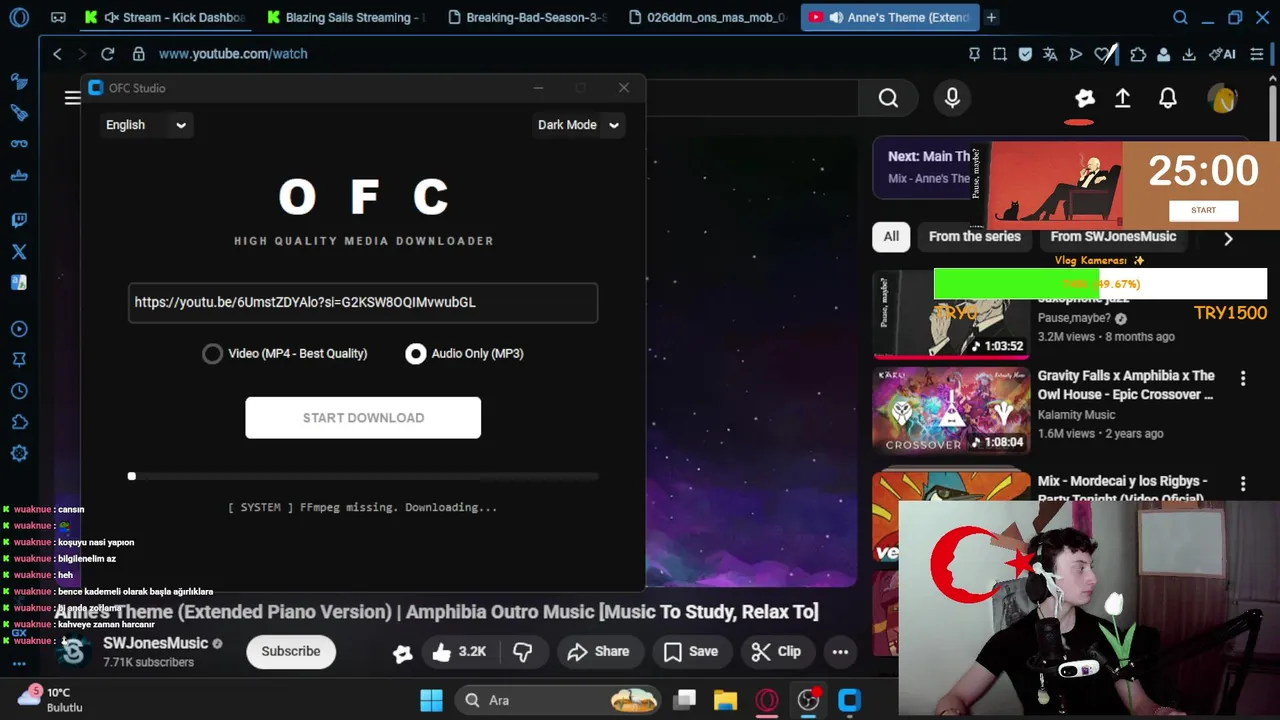This screenshot has width=1280, height=720.
Task: Open Twitch from the Opera sidebar
Action: (x=19, y=220)
